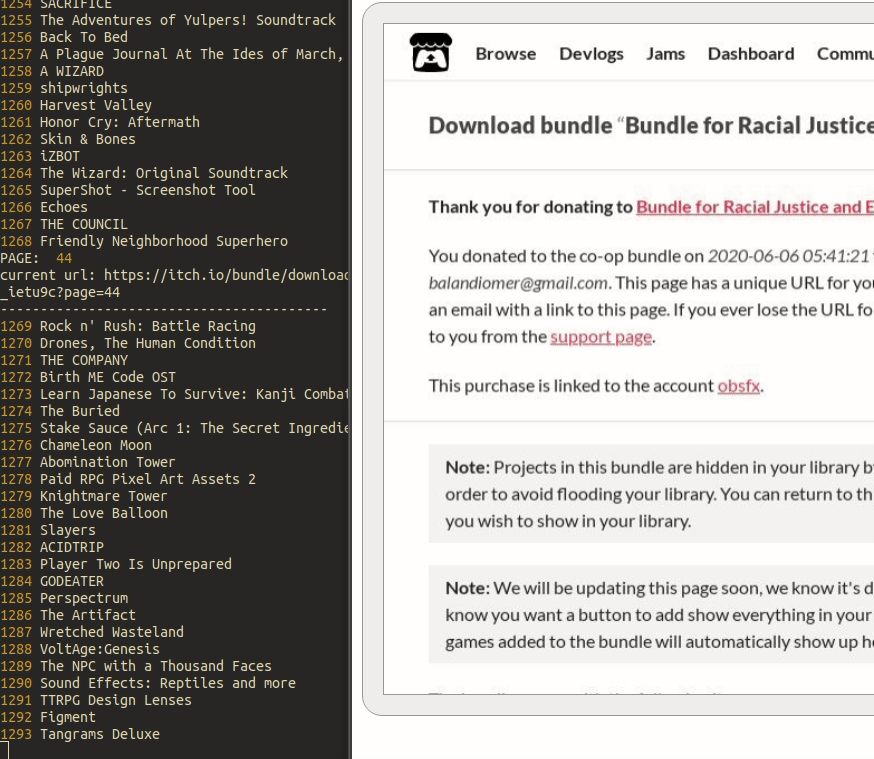Image resolution: width=874 pixels, height=759 pixels.
Task: Select terminal line 1286 The Artifact
Action: click(x=68, y=615)
